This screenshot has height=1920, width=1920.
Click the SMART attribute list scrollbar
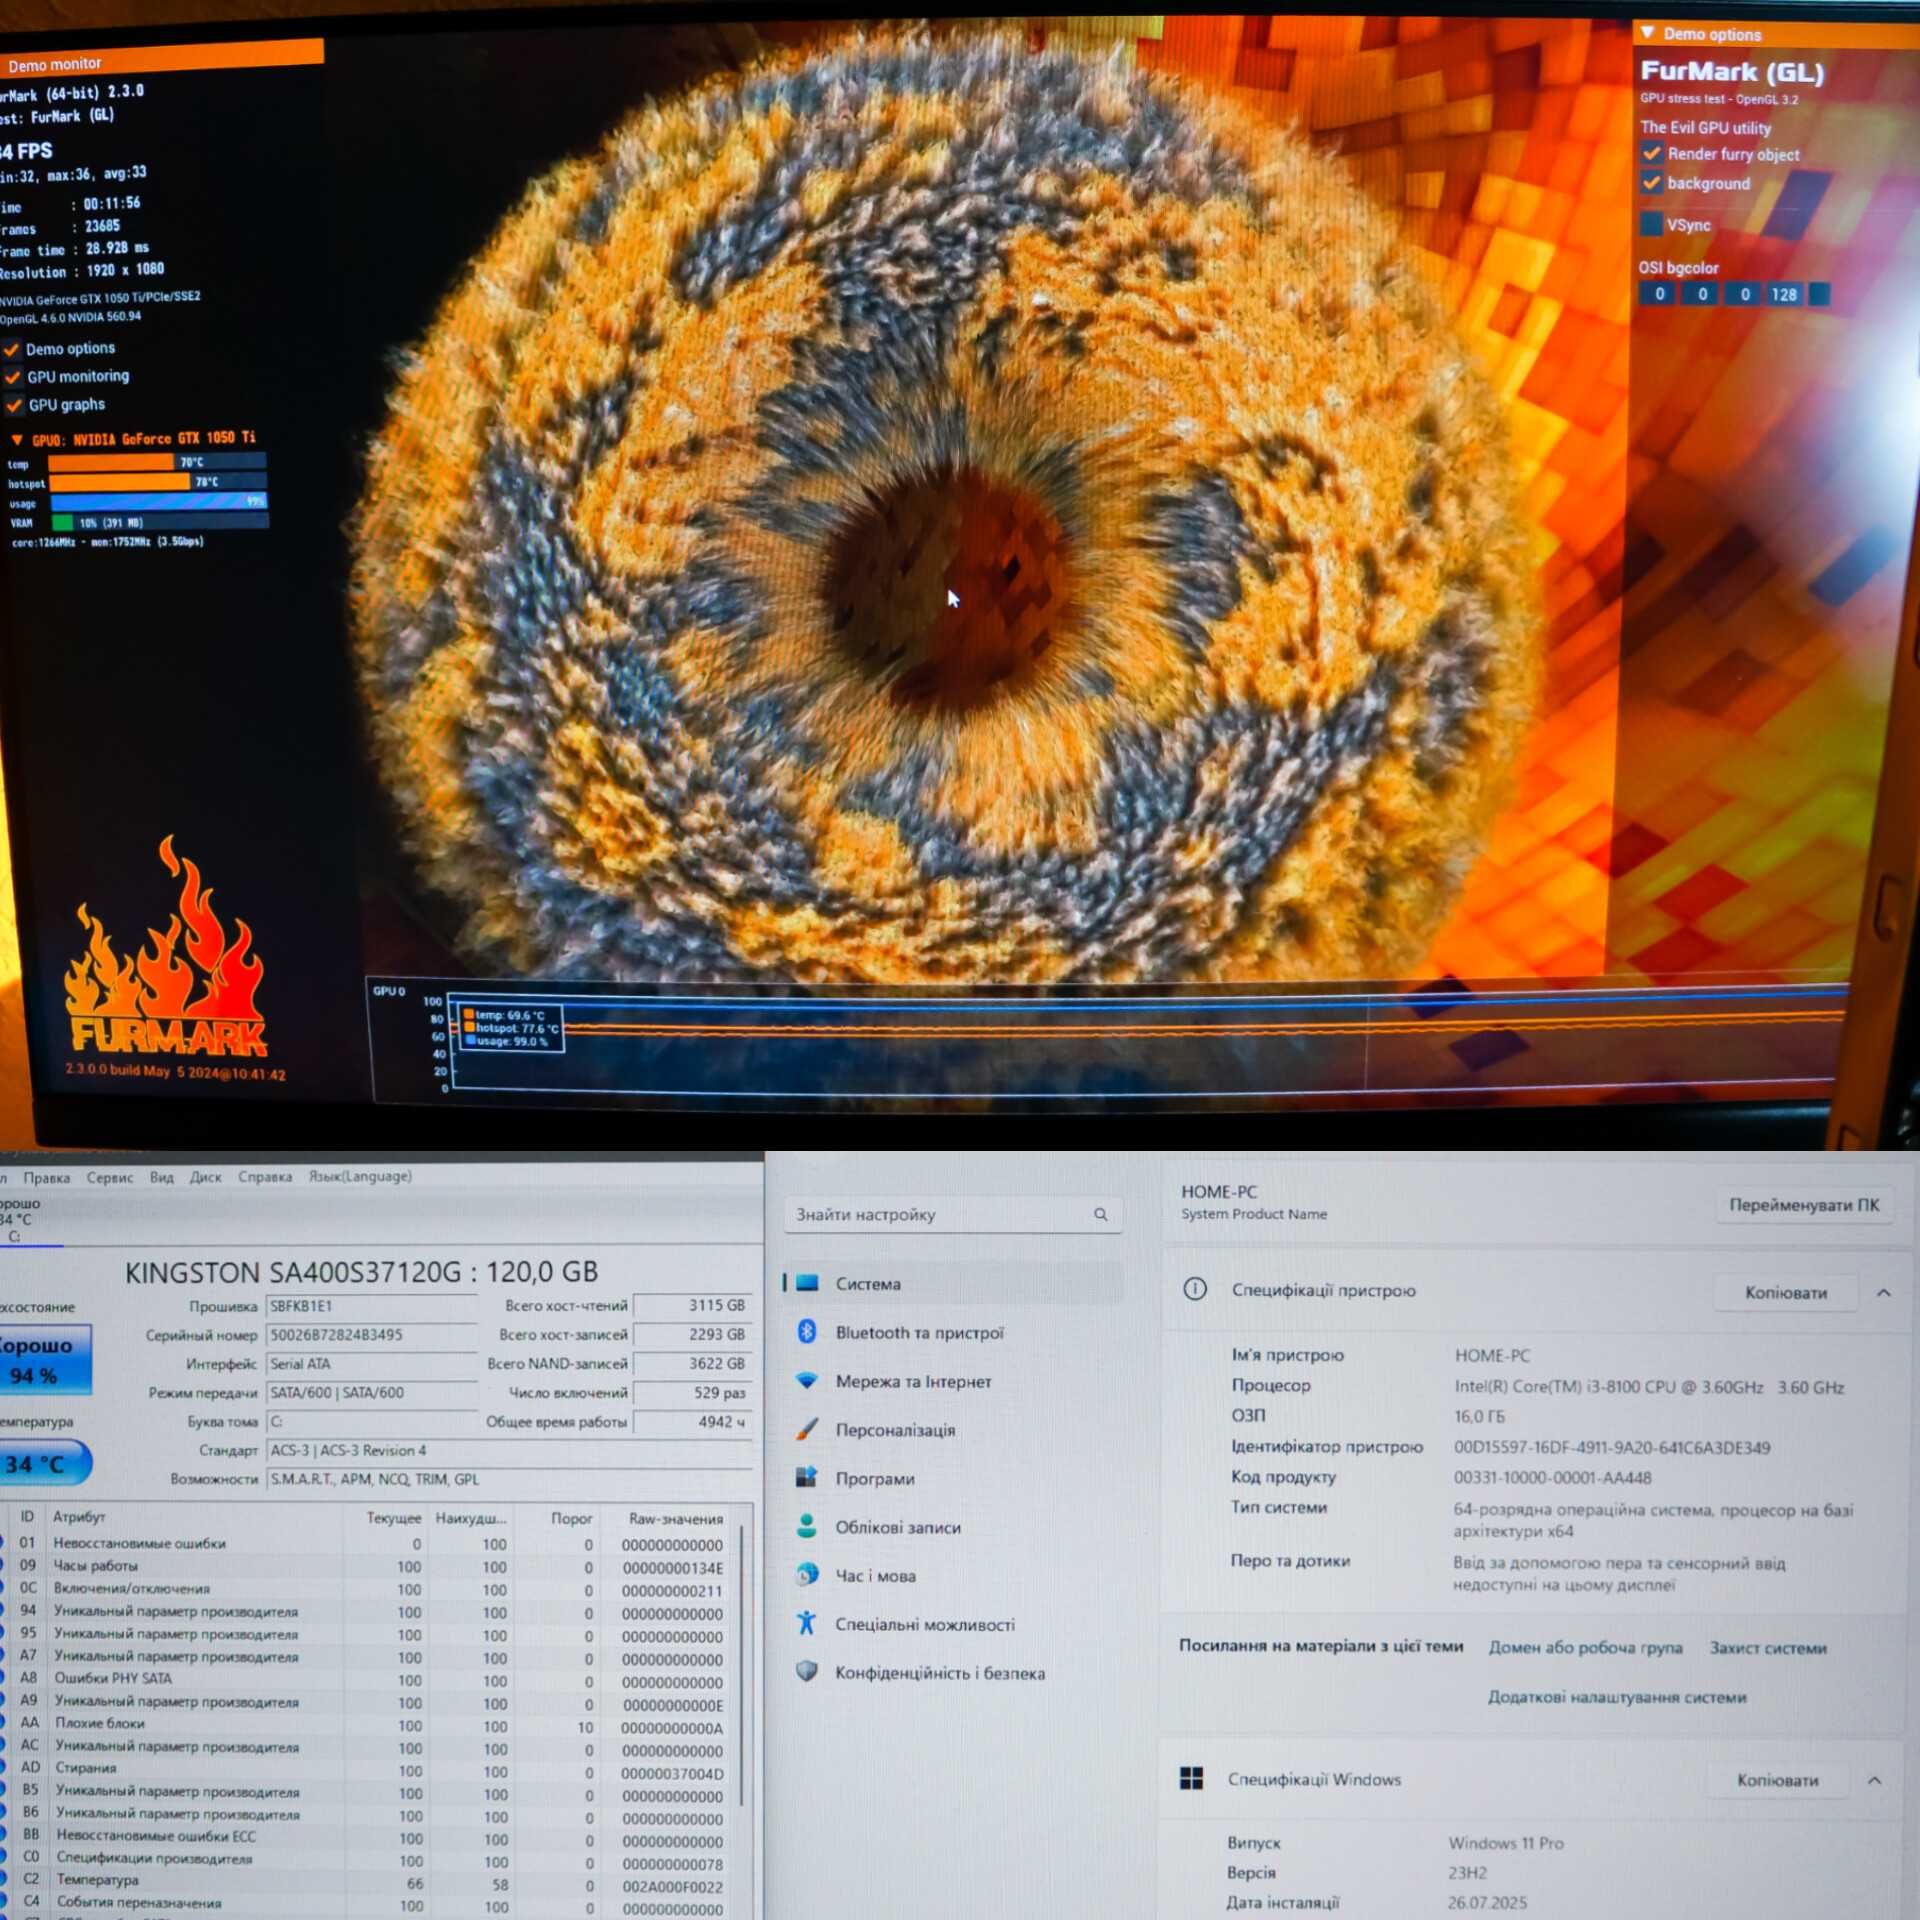click(742, 1665)
